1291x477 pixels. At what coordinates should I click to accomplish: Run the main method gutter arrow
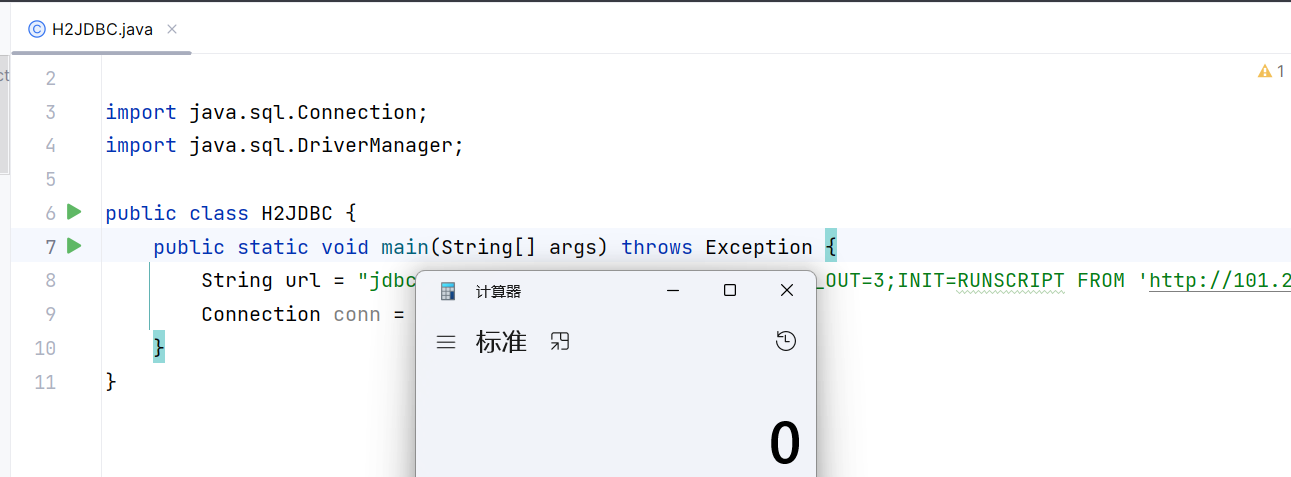73,246
